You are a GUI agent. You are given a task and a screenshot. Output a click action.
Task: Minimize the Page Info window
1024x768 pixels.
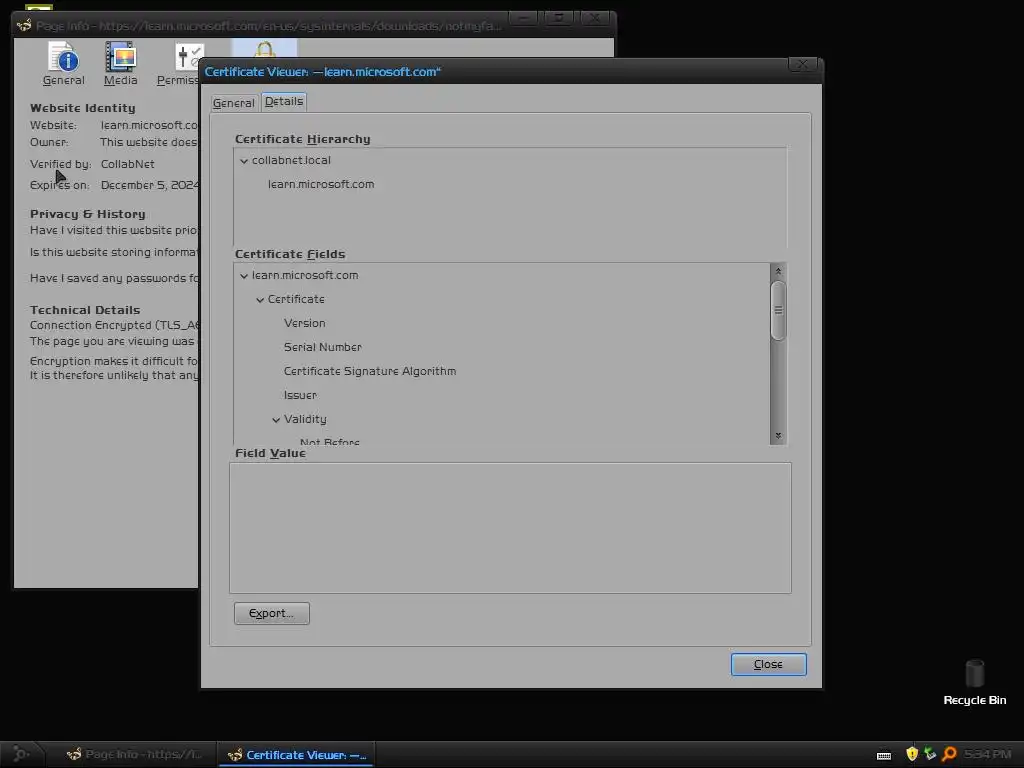524,18
